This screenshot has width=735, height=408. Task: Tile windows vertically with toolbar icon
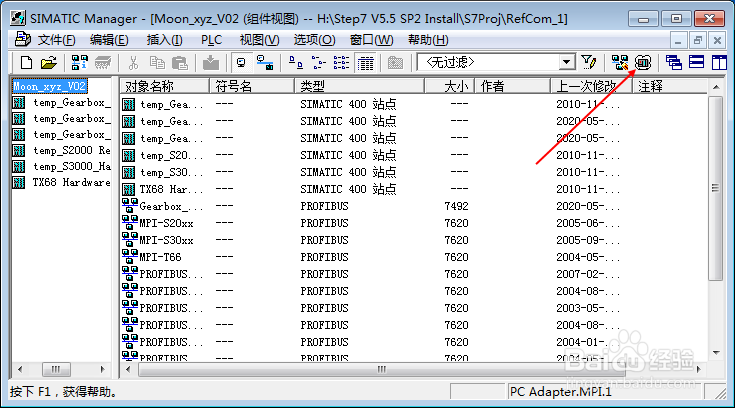tap(719, 62)
